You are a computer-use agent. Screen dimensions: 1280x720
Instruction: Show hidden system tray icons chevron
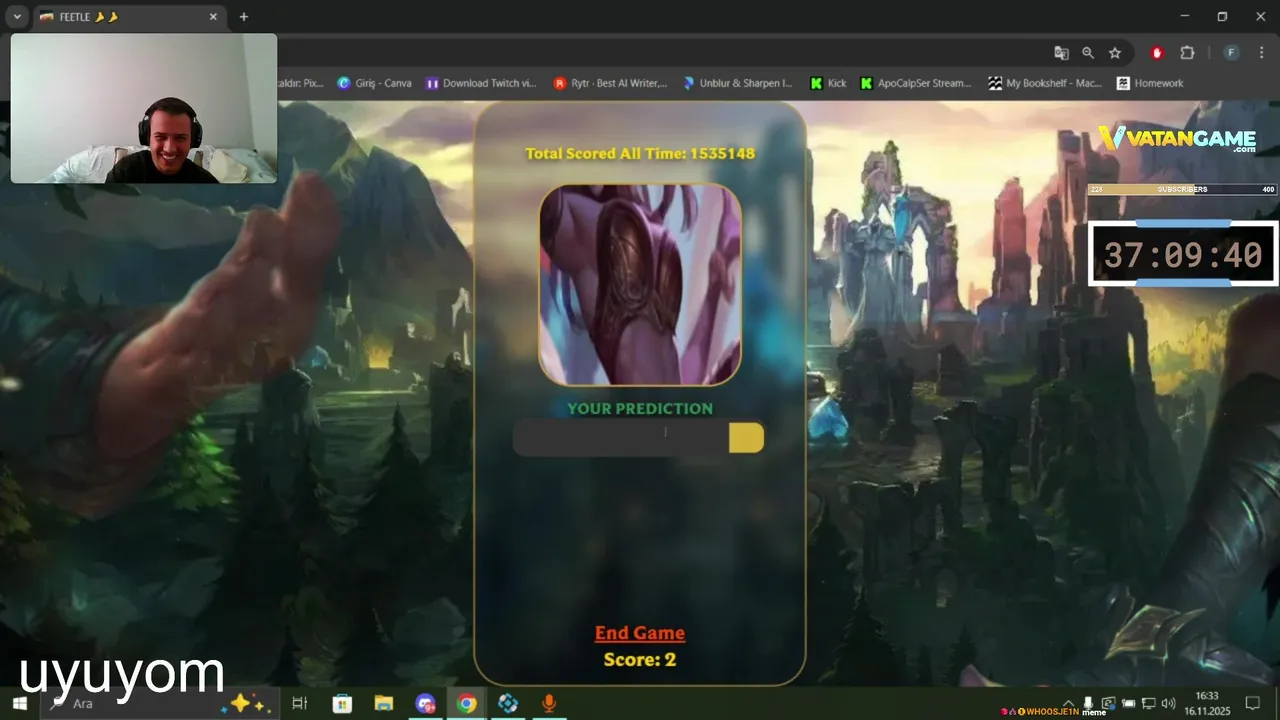point(1069,704)
